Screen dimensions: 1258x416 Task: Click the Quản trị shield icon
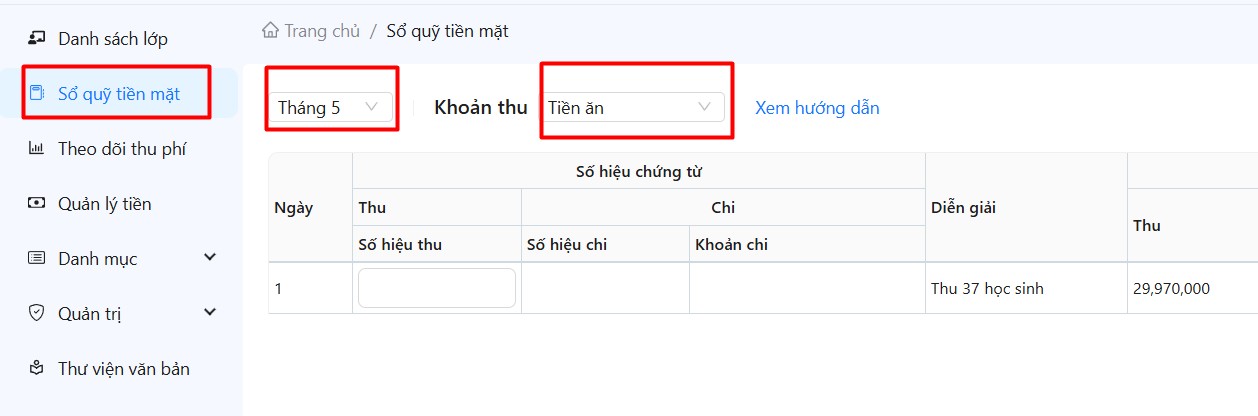[37, 313]
